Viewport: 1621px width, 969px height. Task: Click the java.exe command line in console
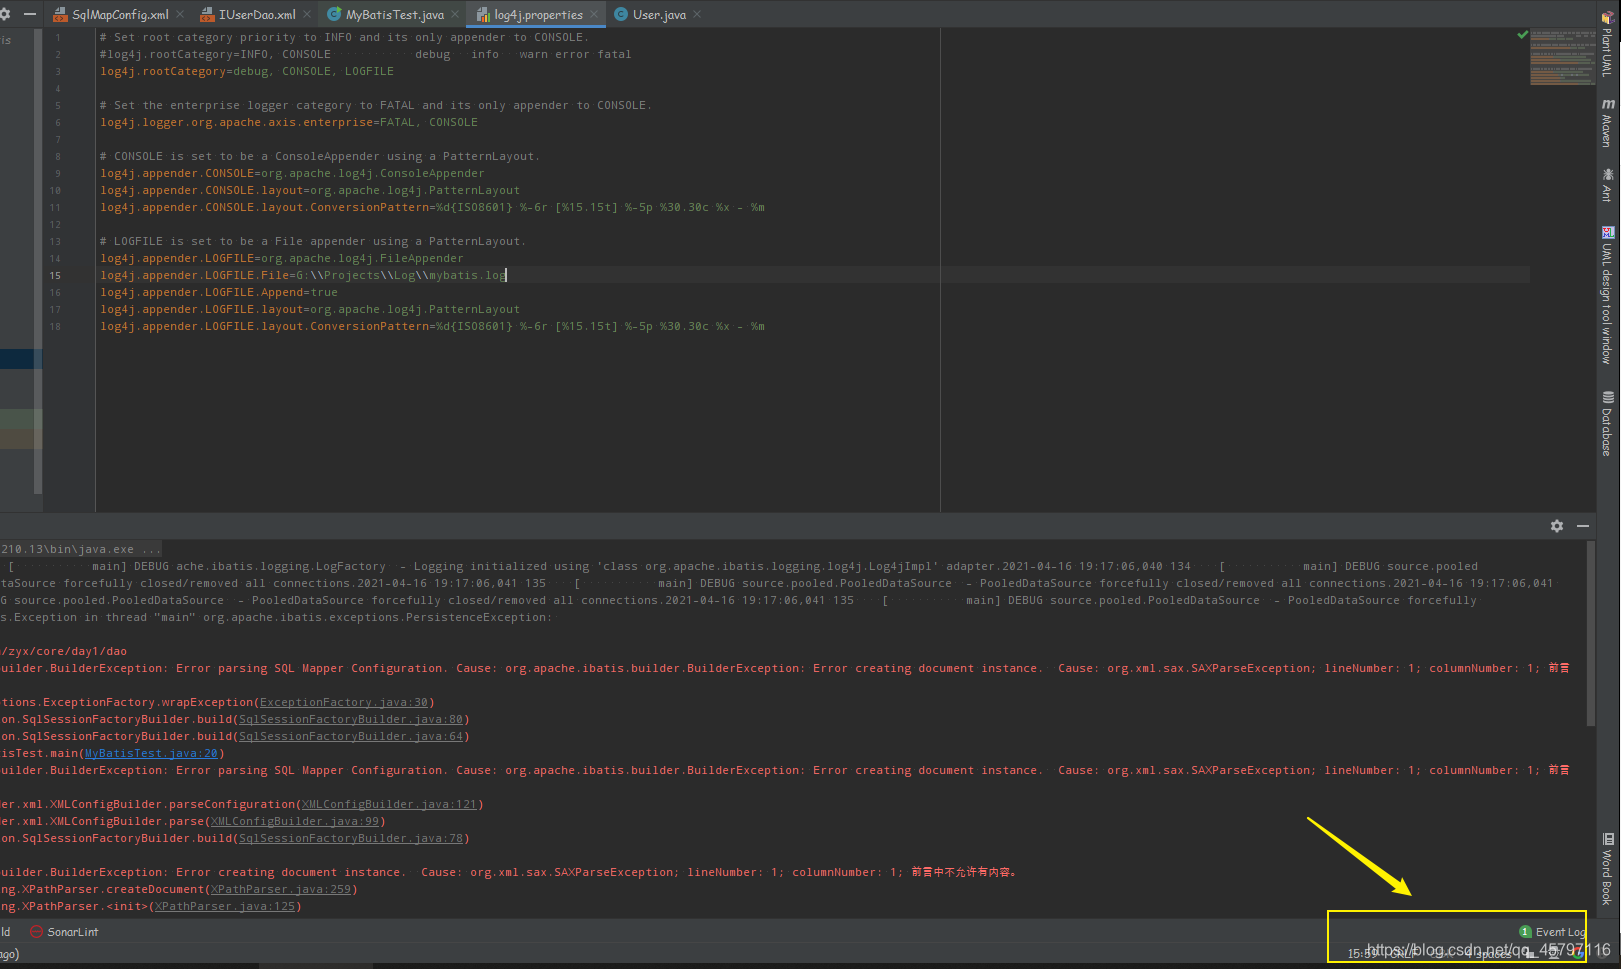click(80, 549)
